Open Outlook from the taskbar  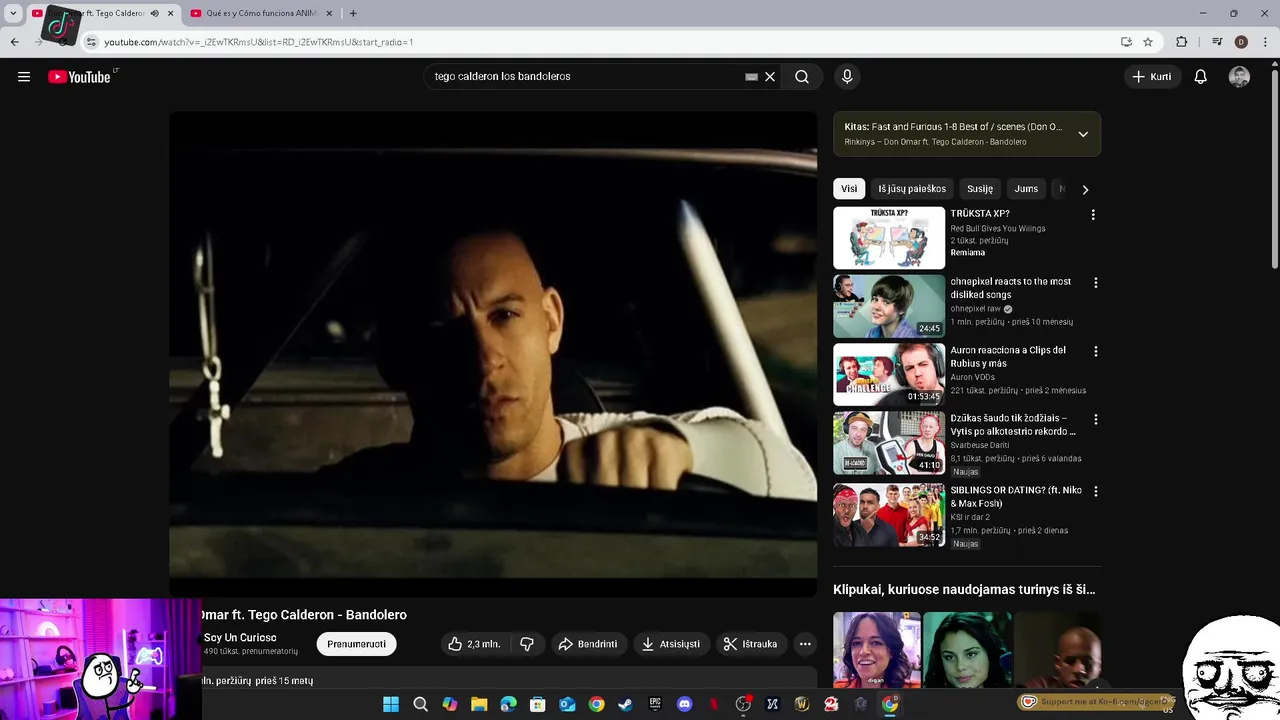point(567,704)
